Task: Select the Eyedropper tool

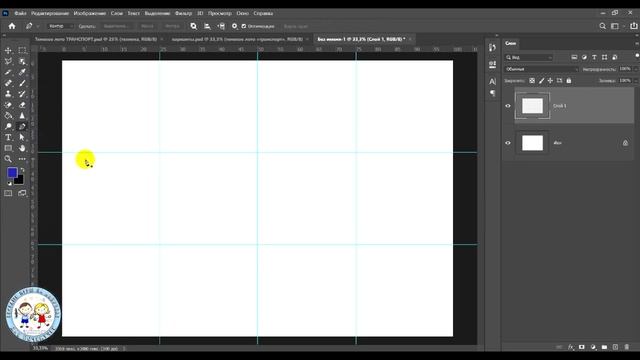Action: click(x=22, y=72)
